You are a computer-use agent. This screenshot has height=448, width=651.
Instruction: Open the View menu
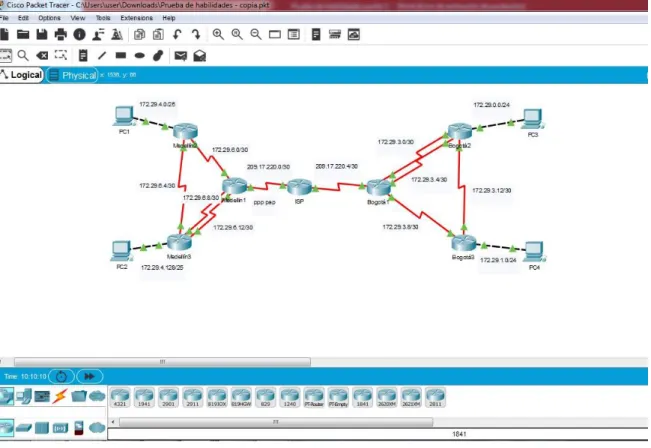[78, 18]
